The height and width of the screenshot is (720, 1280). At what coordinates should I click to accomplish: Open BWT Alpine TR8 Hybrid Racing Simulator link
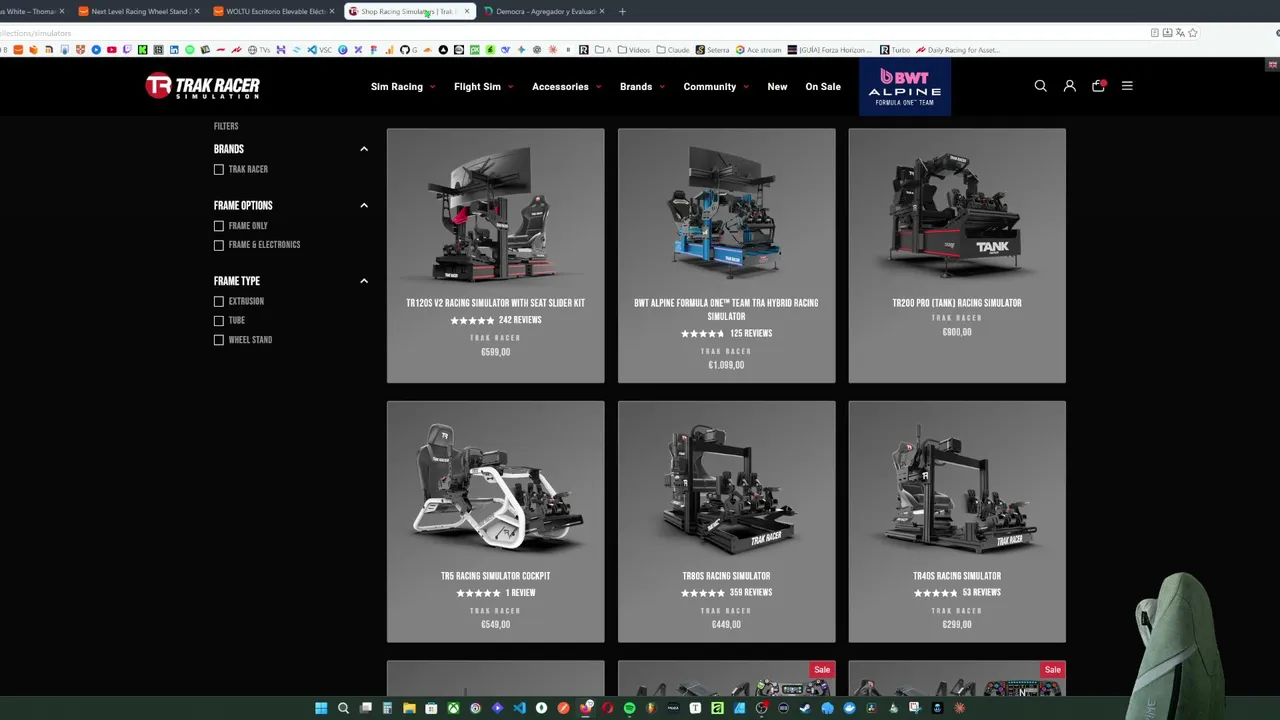click(x=726, y=309)
